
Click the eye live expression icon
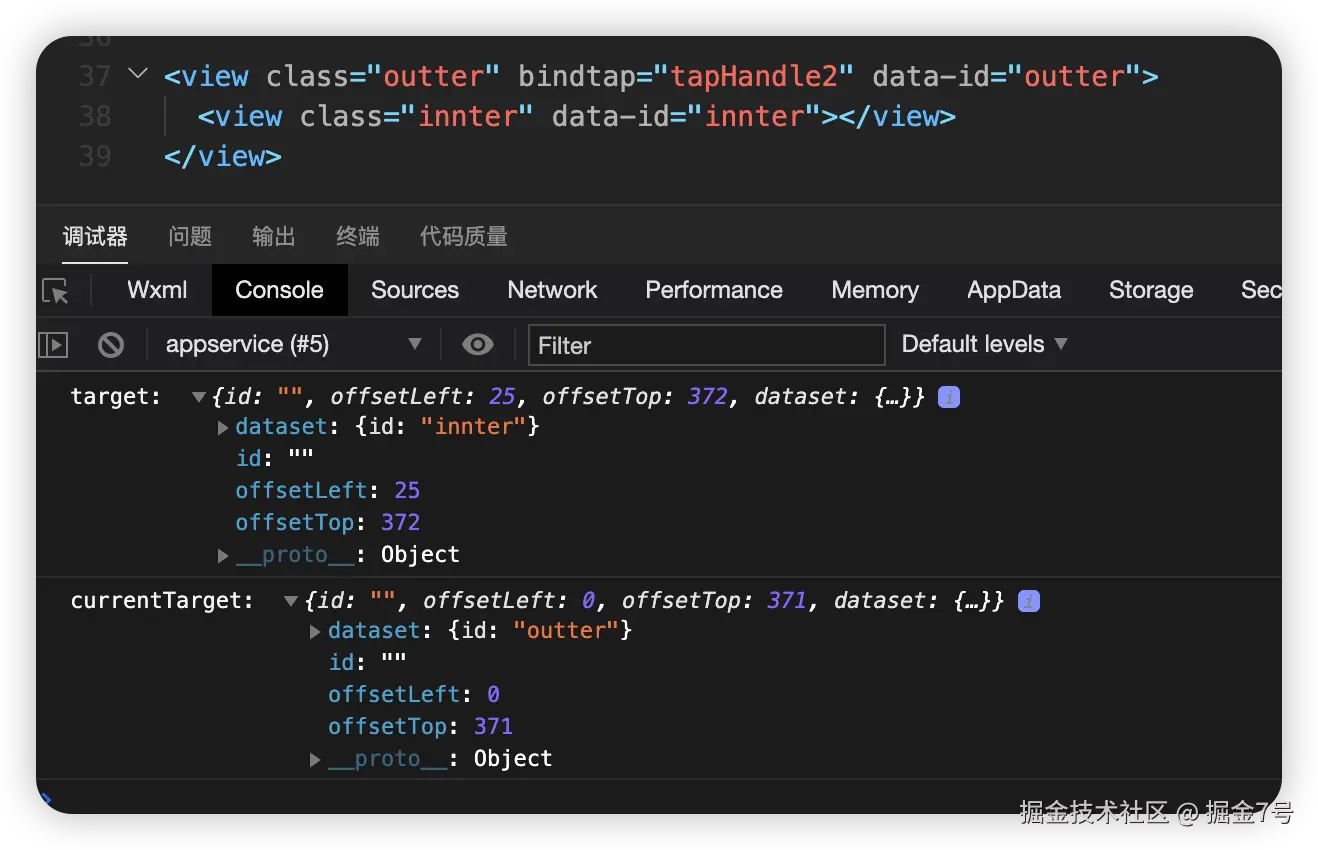[x=478, y=345]
